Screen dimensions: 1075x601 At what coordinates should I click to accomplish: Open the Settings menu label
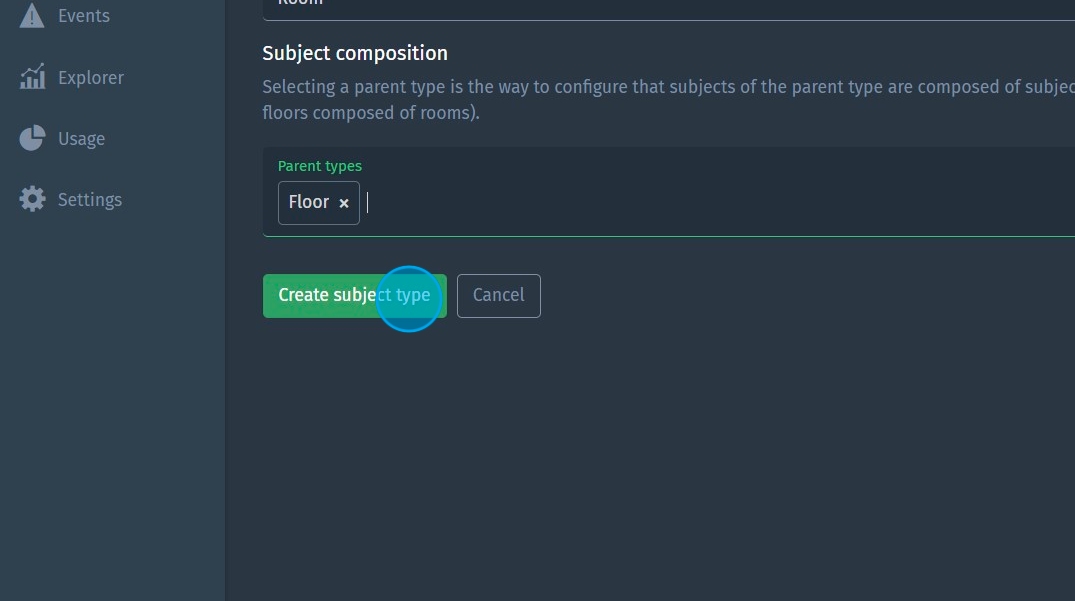click(x=90, y=200)
